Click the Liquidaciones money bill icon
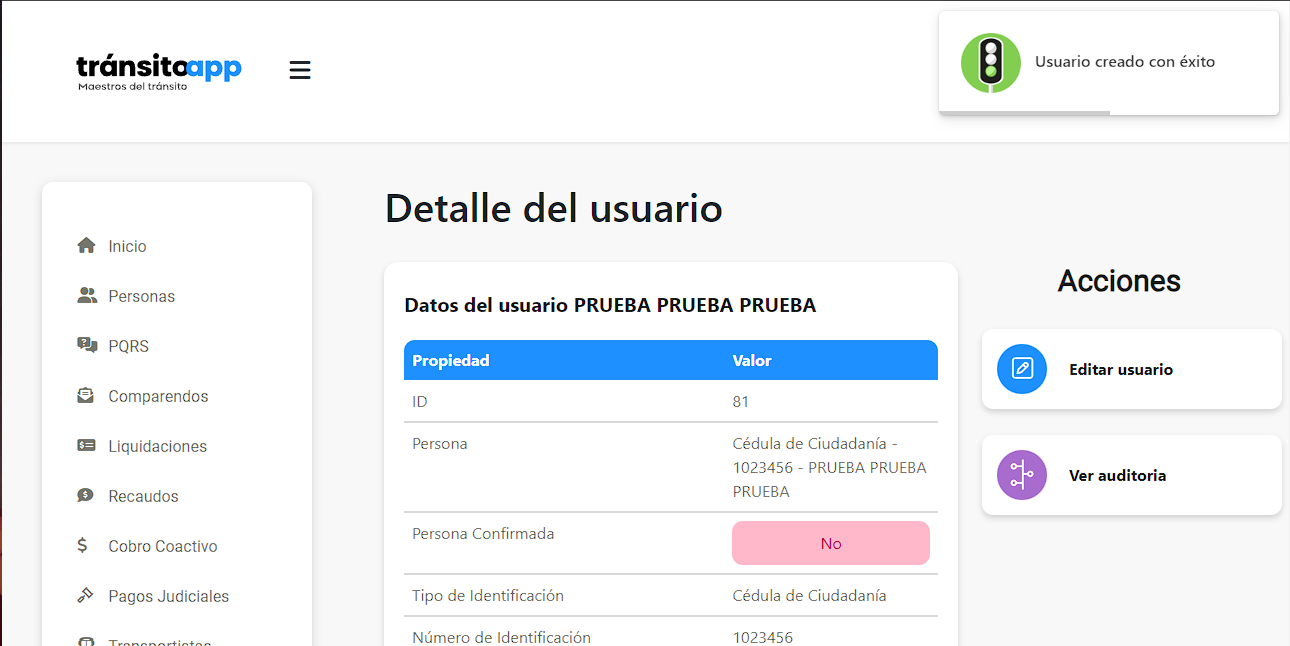 tap(87, 446)
